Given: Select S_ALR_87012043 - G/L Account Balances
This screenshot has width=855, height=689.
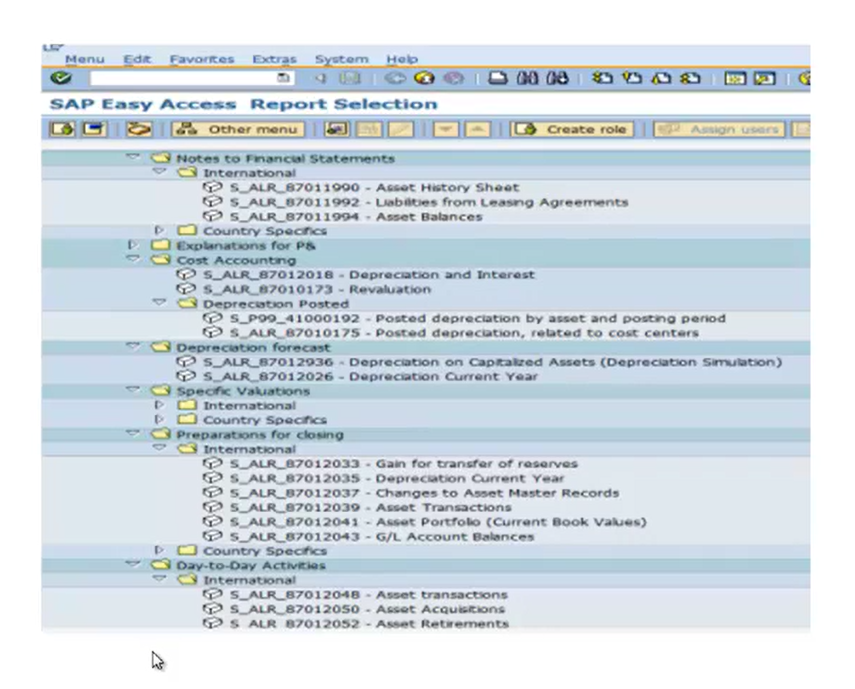Looking at the screenshot, I should [382, 537].
